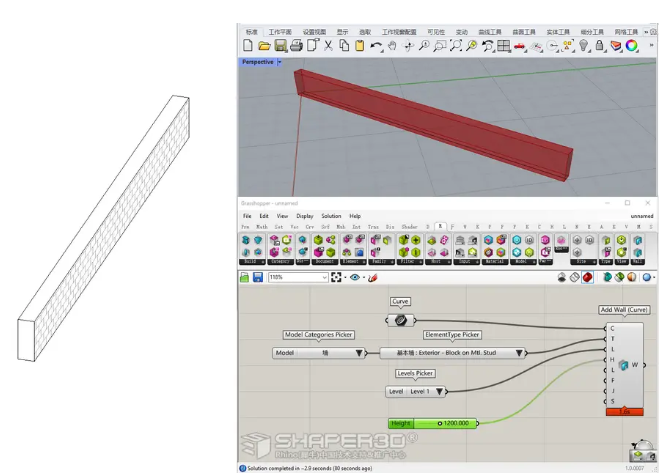Open the Grasshopper Display menu
659x476 pixels.
point(305,216)
